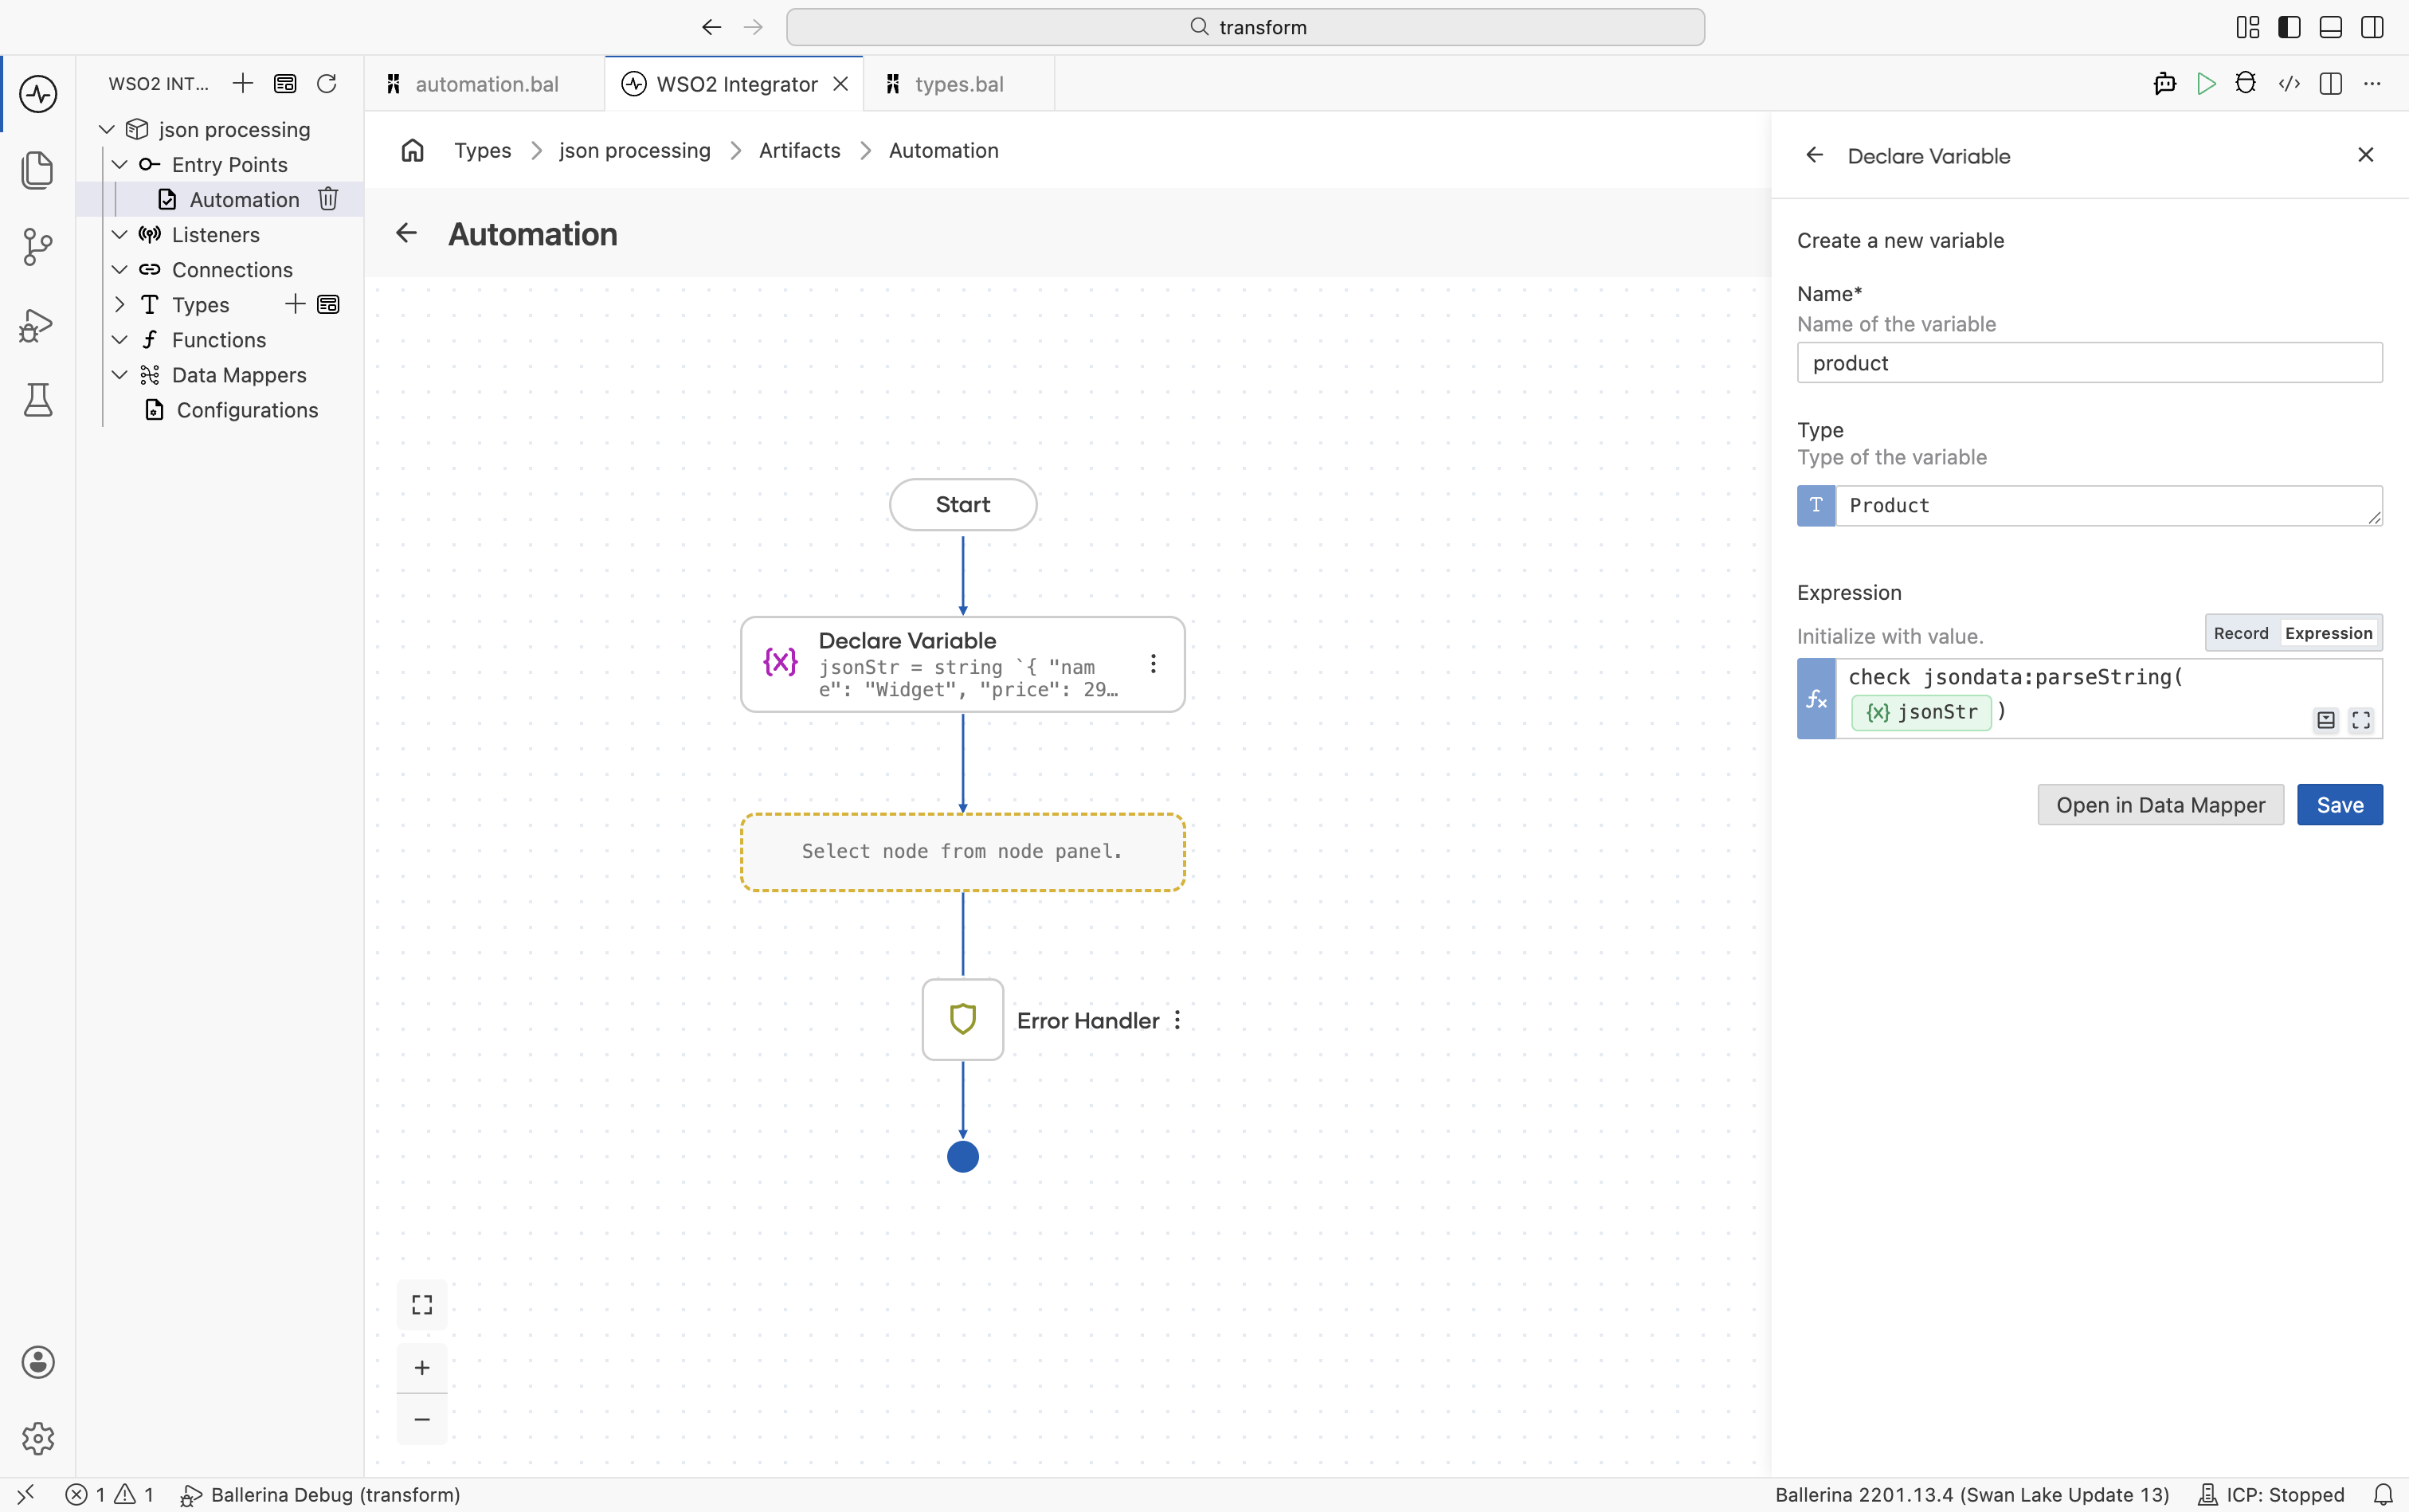Screen dimensions: 2409x1512
Task: Click Types in the breadcrumb
Action: [483, 150]
